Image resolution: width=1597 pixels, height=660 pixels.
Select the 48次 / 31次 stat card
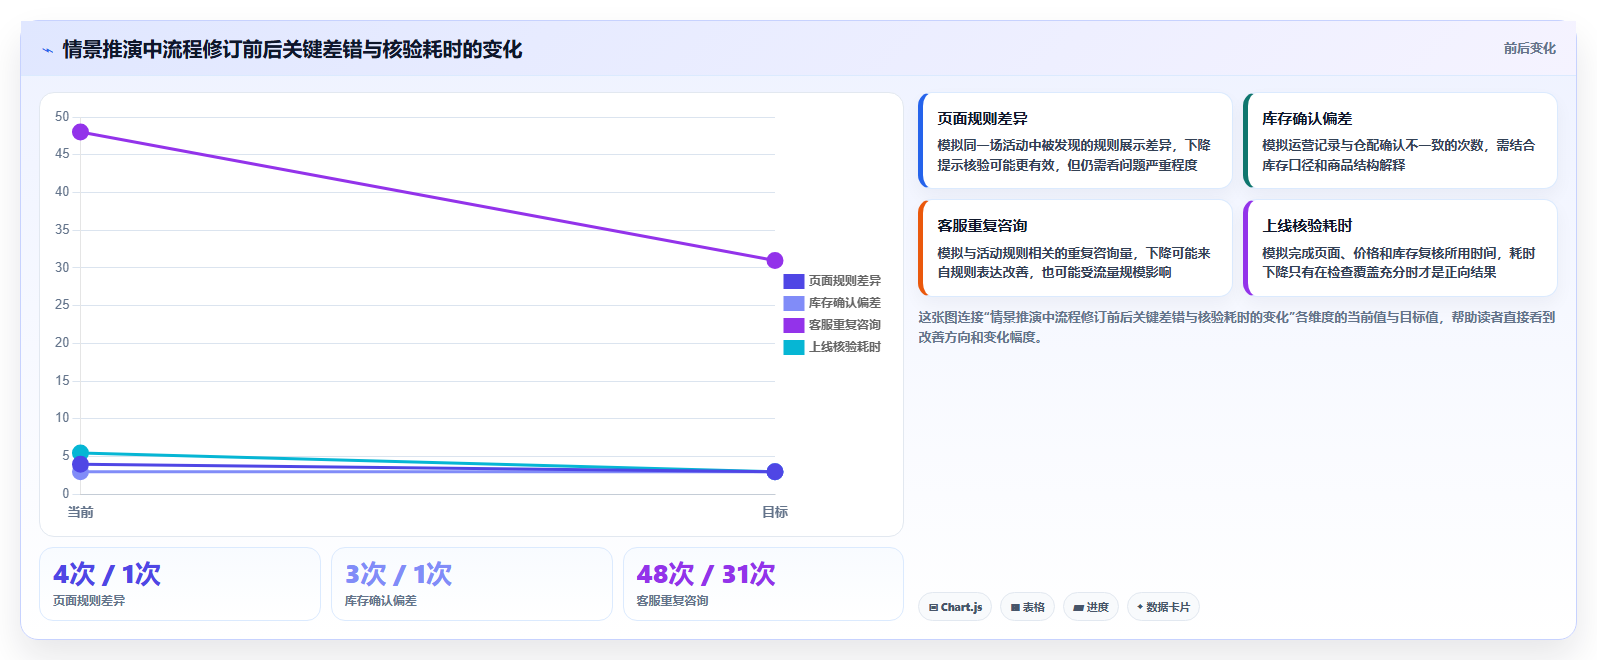(x=763, y=584)
